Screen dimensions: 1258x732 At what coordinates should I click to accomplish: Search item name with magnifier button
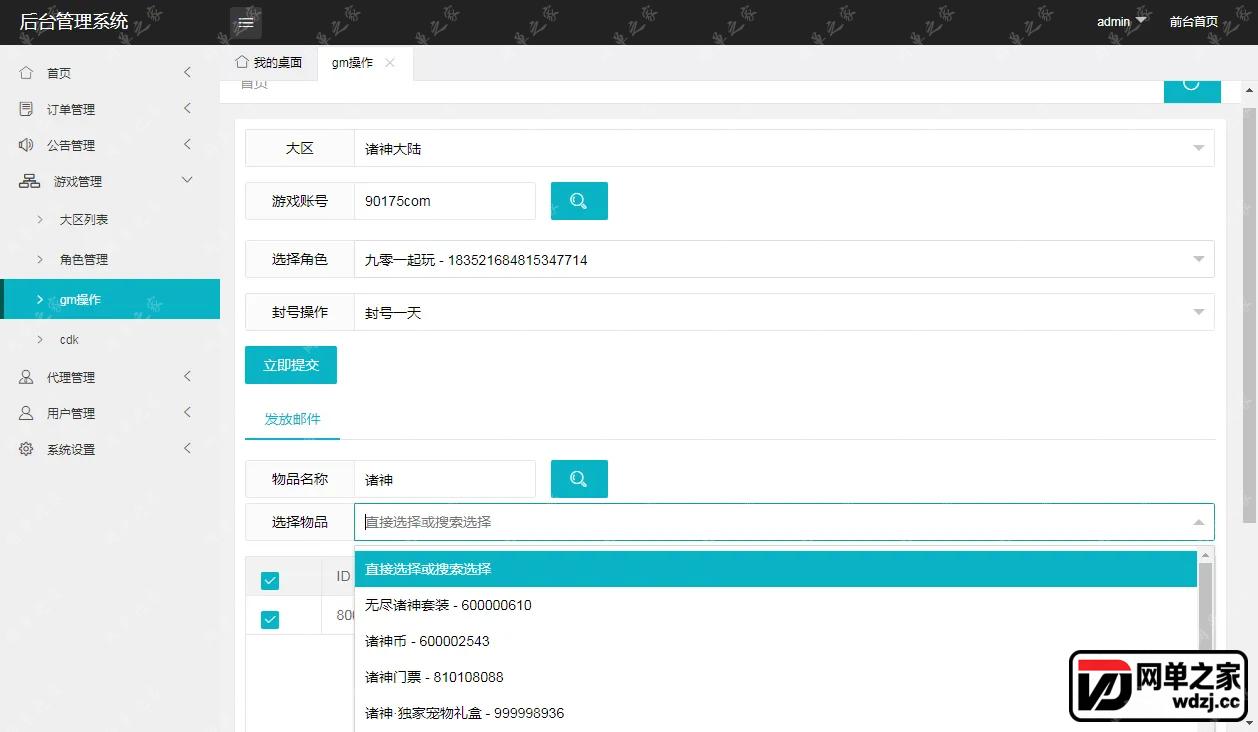pos(579,479)
